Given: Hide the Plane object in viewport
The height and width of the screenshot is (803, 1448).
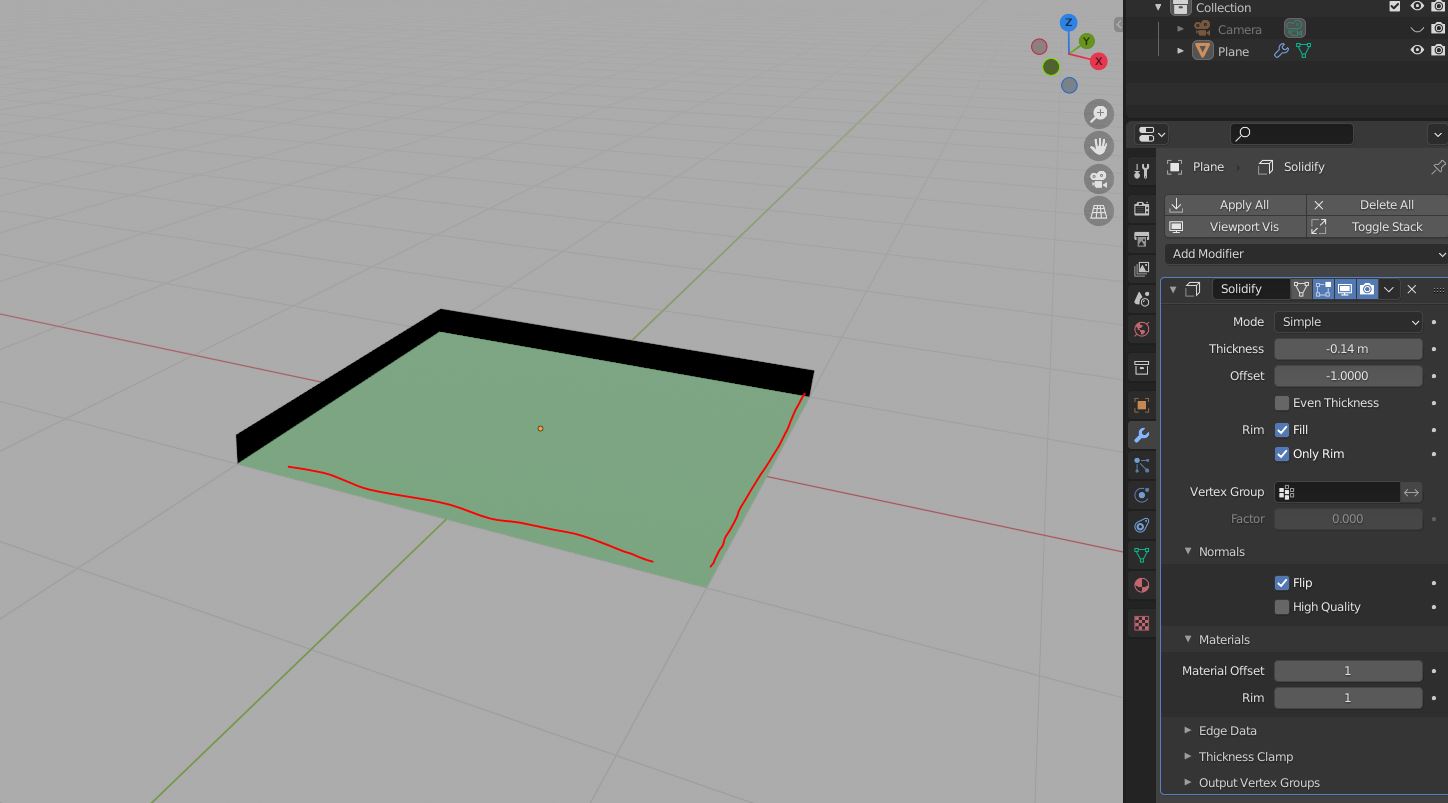Looking at the screenshot, I should (1417, 51).
